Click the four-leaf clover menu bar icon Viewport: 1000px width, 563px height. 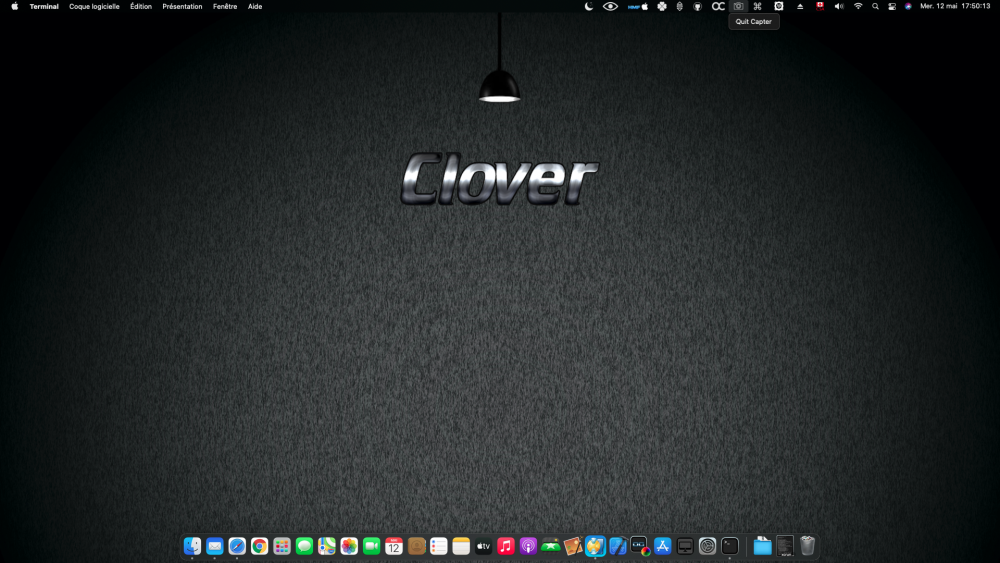[662, 6]
